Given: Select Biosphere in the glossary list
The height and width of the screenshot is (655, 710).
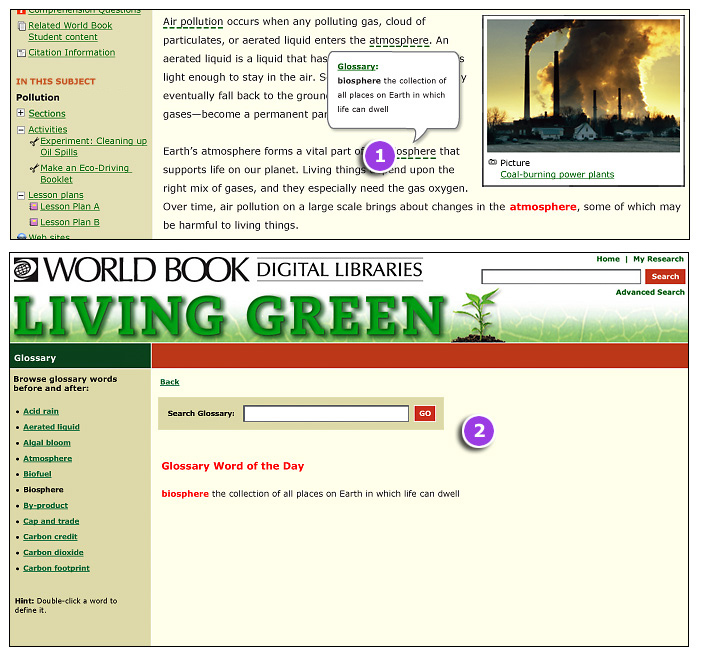Looking at the screenshot, I should click(43, 490).
